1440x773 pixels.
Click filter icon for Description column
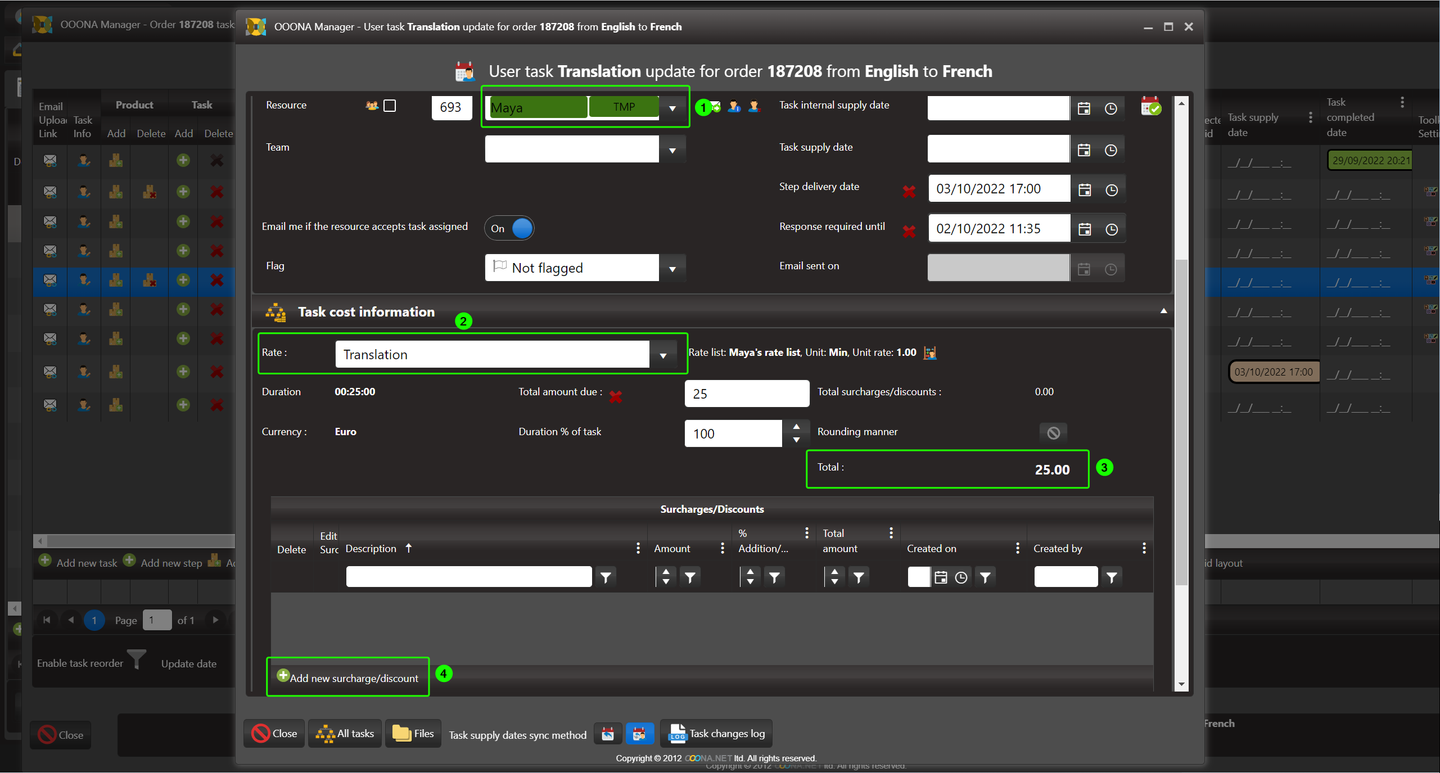606,577
